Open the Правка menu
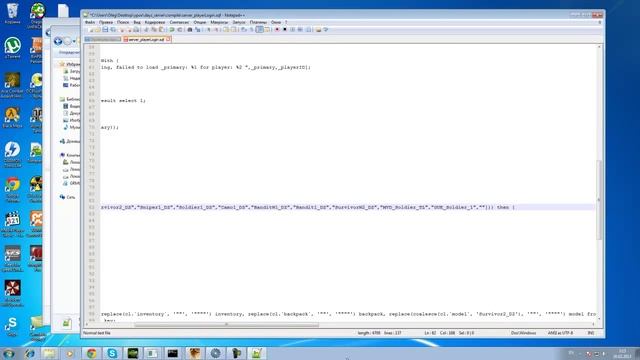This screenshot has width=640, height=360. click(106, 22)
